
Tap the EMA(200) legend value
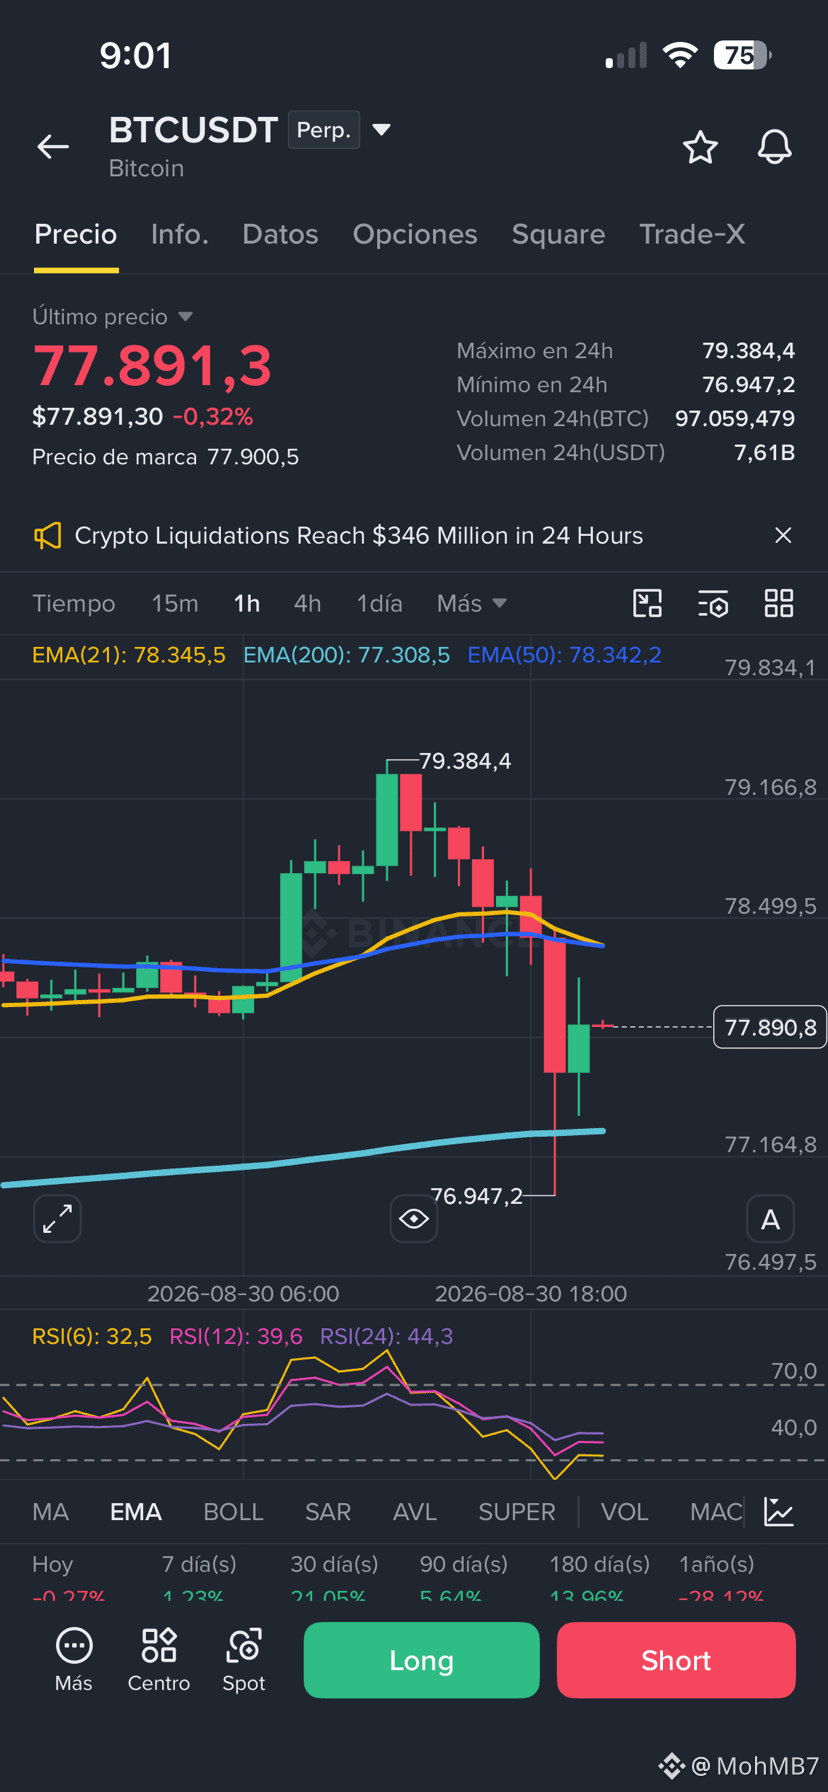pyautogui.click(x=347, y=655)
